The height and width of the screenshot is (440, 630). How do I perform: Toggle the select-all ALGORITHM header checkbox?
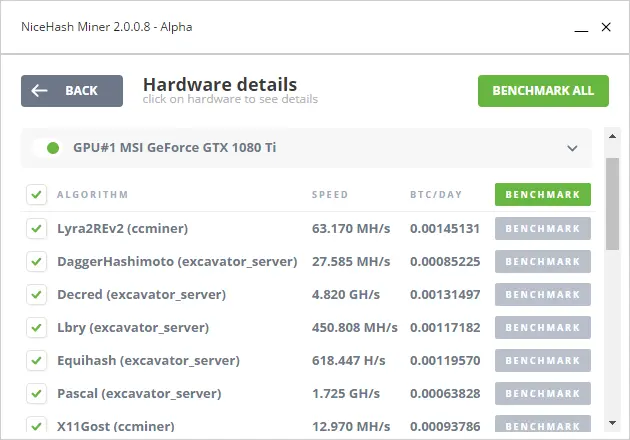(37, 194)
